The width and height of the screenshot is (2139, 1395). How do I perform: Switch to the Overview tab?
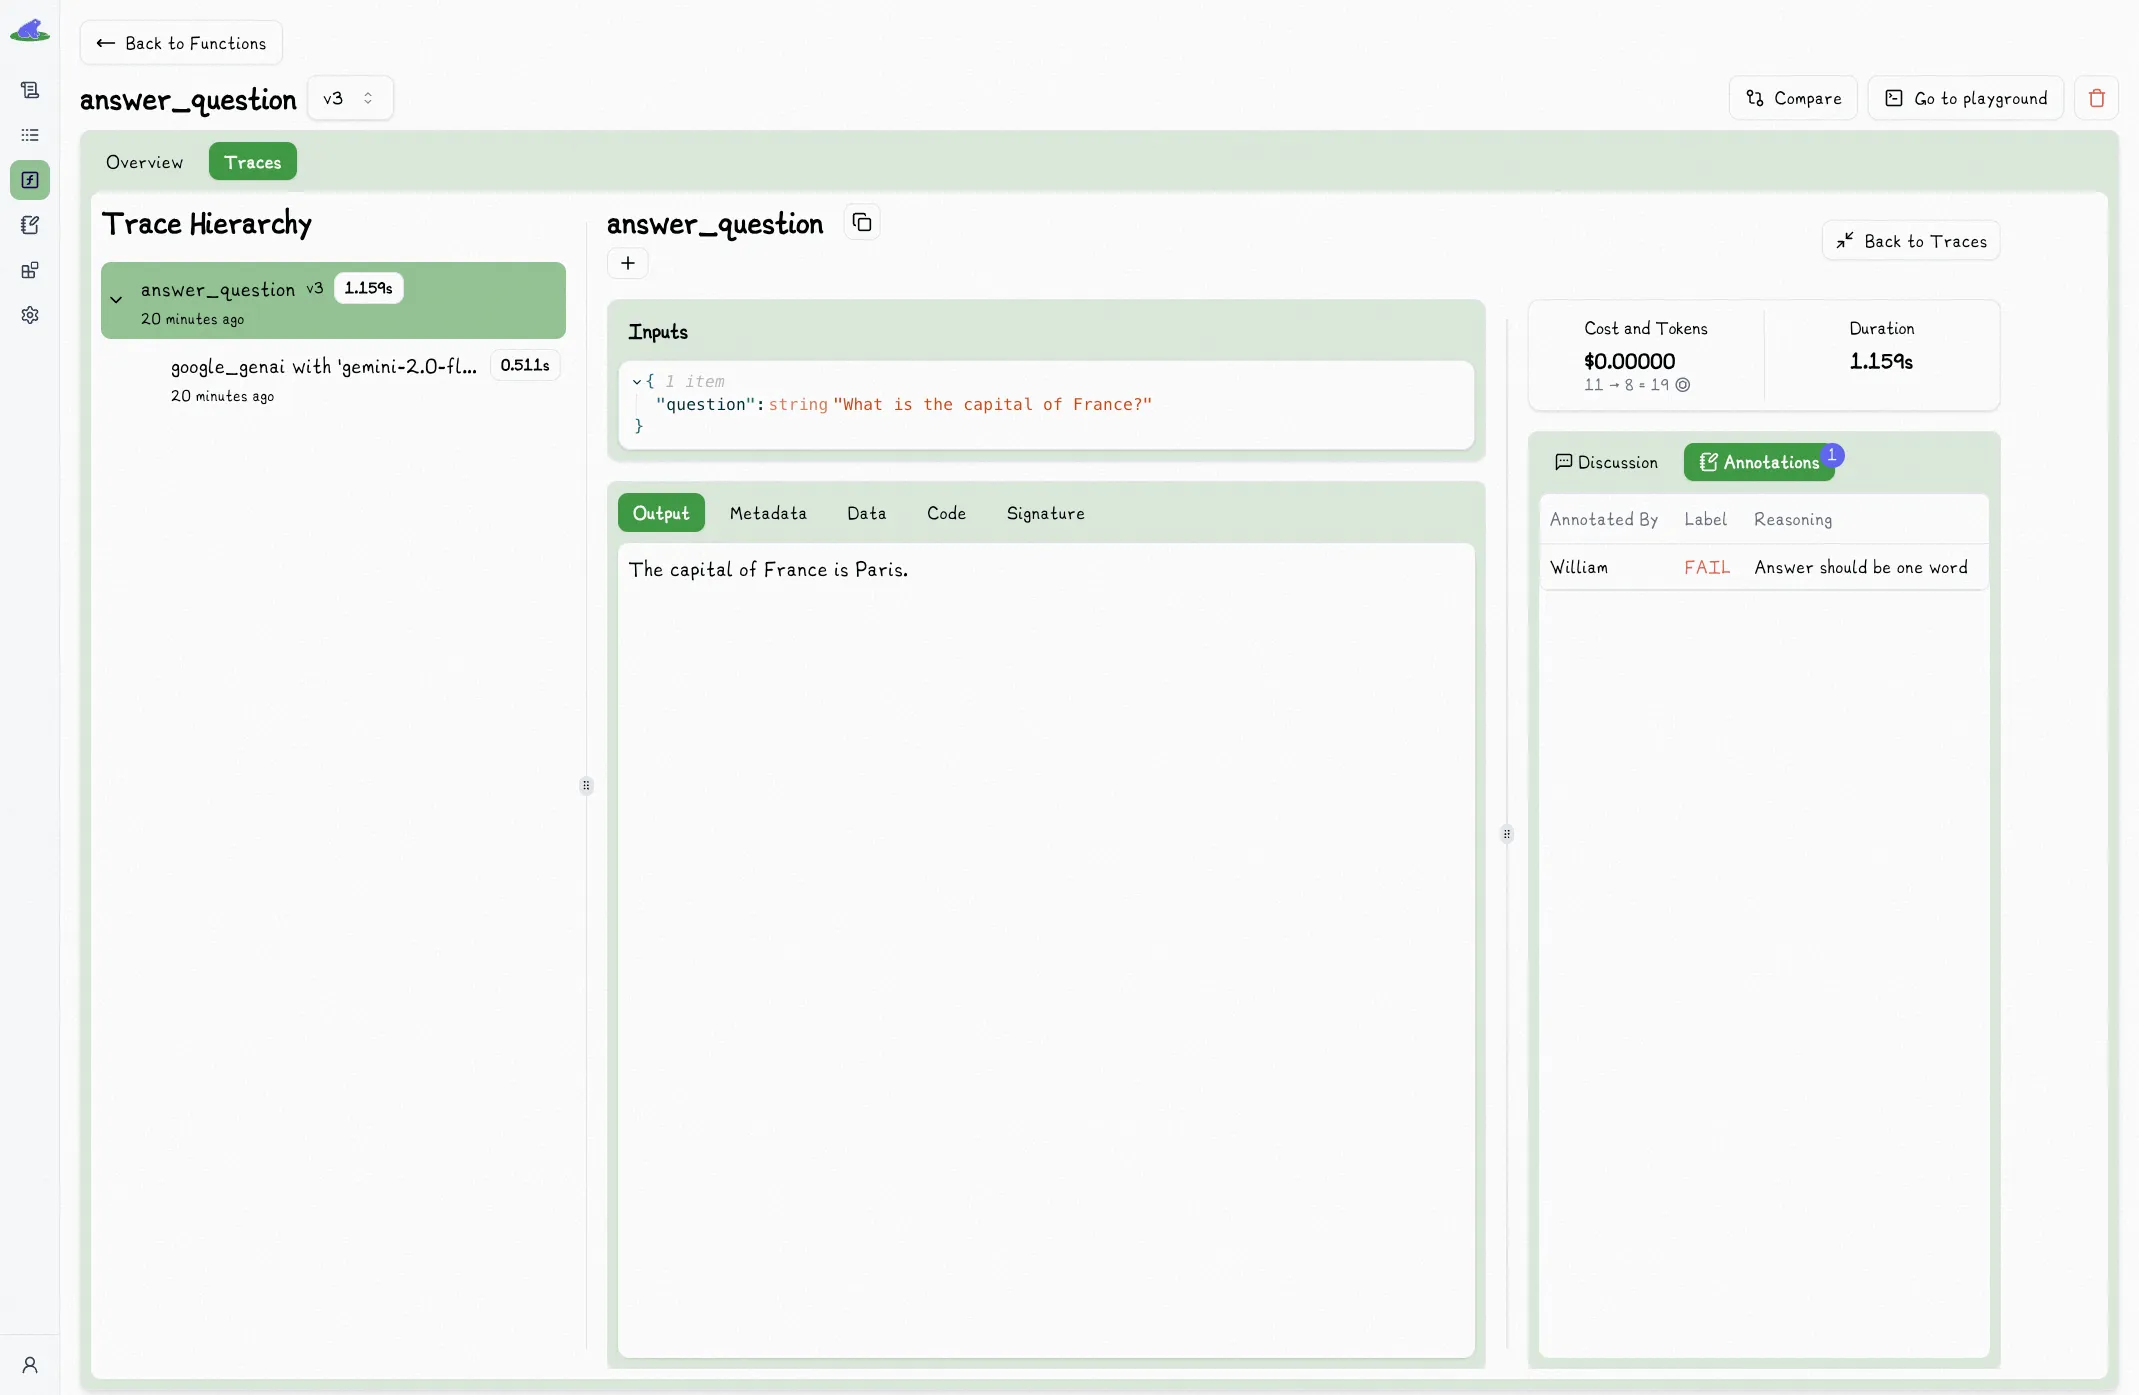point(145,161)
